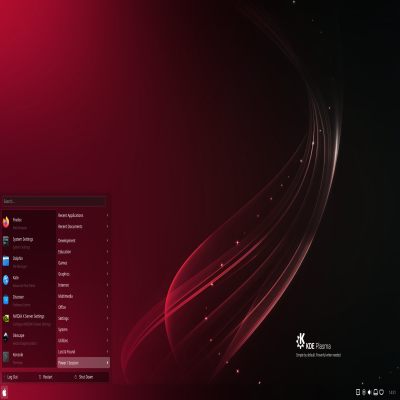Click the application launcher panel icon

pyautogui.click(x=5, y=392)
